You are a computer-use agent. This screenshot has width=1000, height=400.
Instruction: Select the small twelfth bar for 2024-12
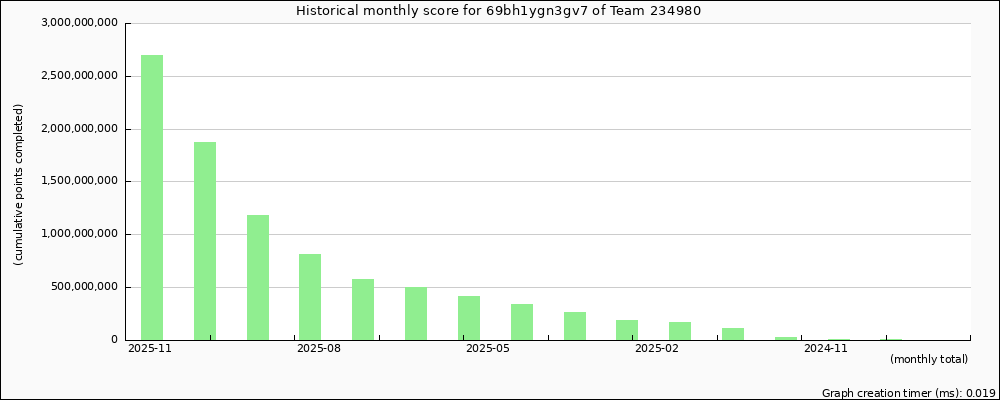(x=733, y=334)
